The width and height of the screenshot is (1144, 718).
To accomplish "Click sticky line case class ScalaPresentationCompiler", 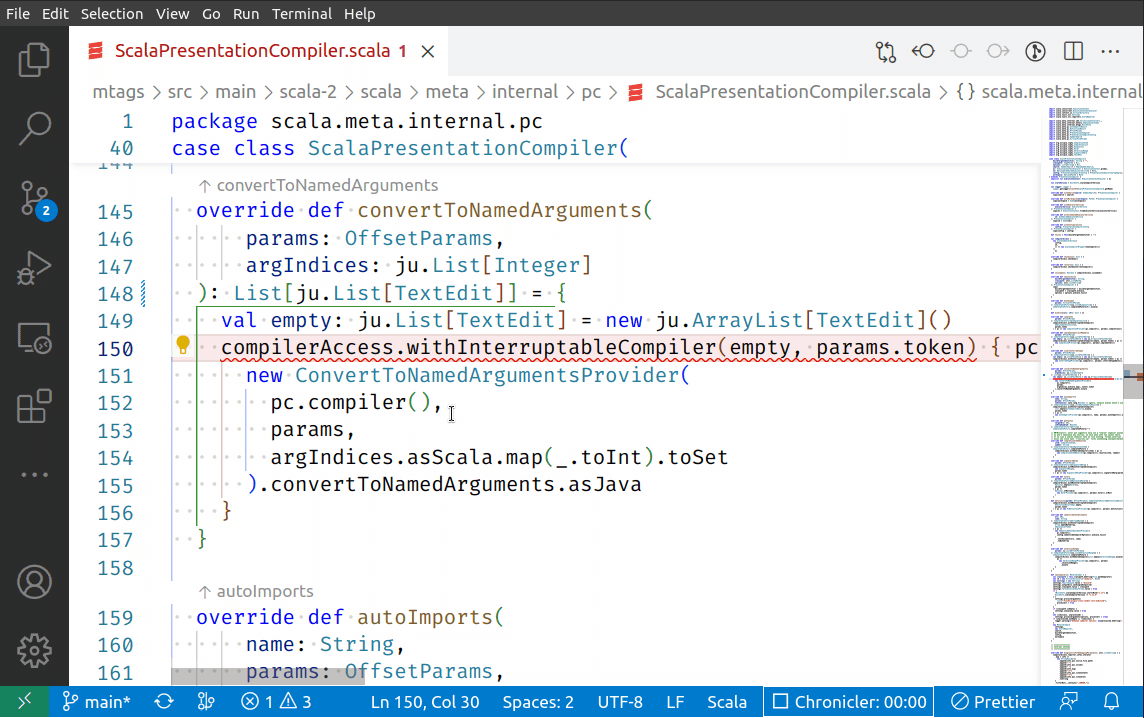I will tap(400, 149).
